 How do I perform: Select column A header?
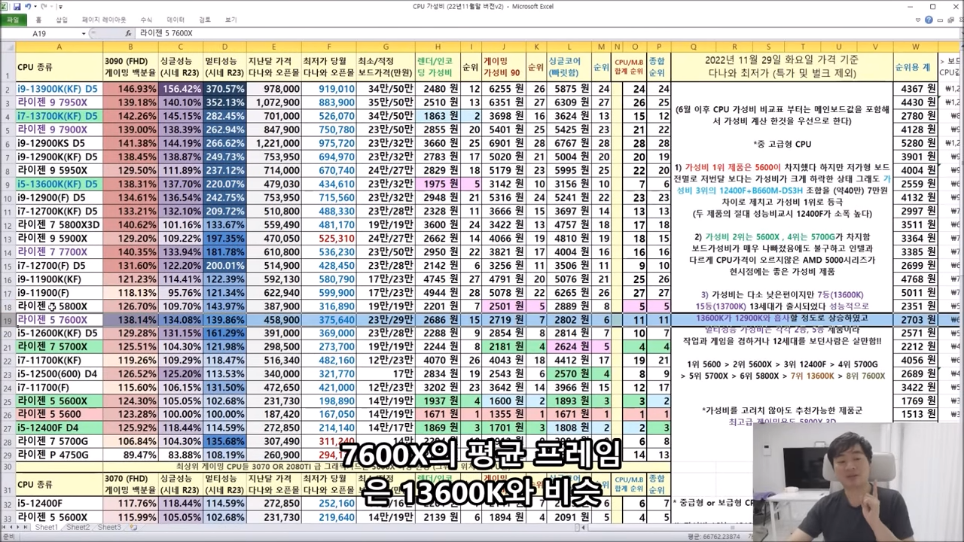click(x=59, y=47)
